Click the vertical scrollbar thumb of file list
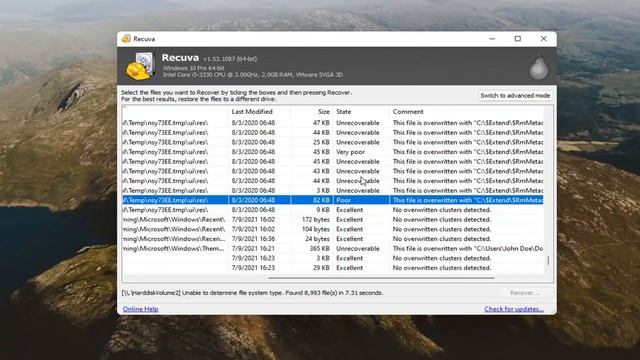Viewport: 640px width, 360px height. [548, 260]
